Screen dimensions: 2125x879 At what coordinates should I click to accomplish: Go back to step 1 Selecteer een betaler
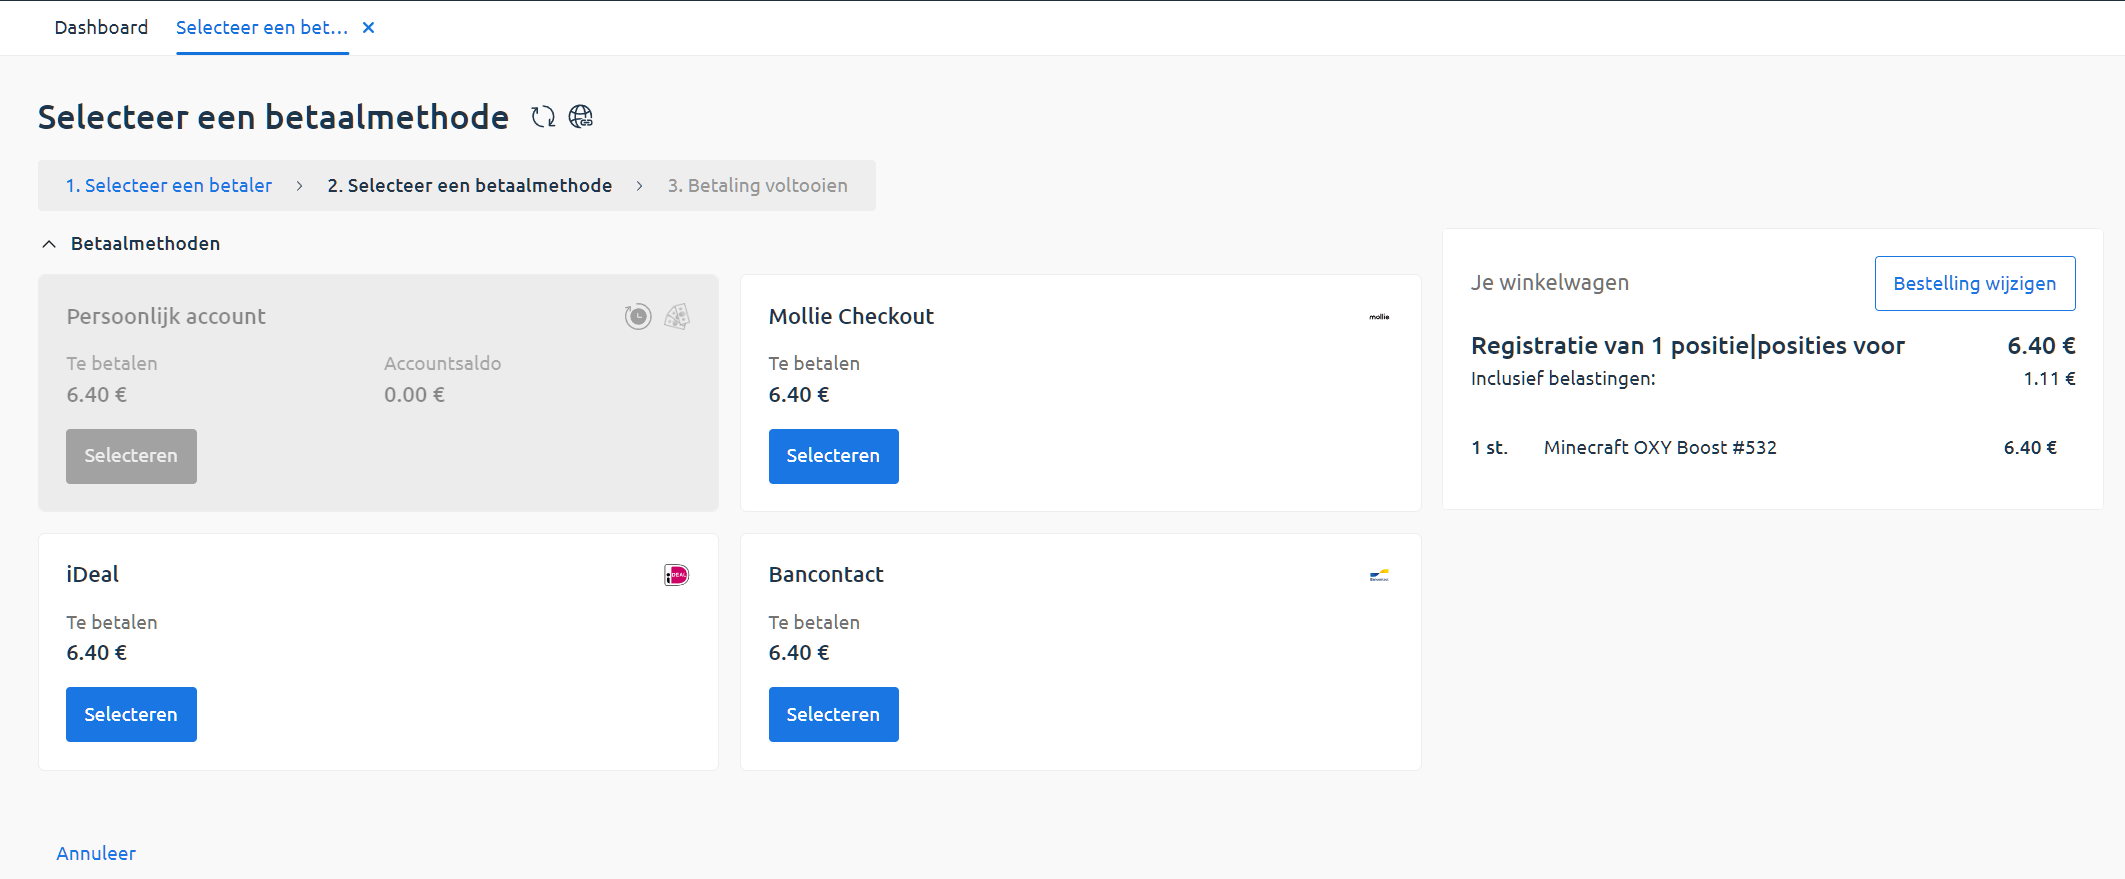pyautogui.click(x=169, y=186)
